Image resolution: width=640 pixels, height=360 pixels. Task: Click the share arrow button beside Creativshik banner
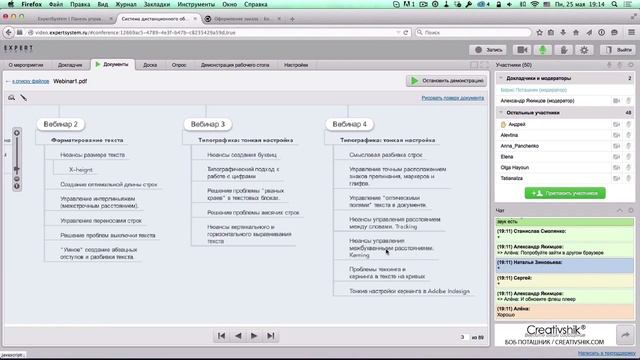[625, 335]
